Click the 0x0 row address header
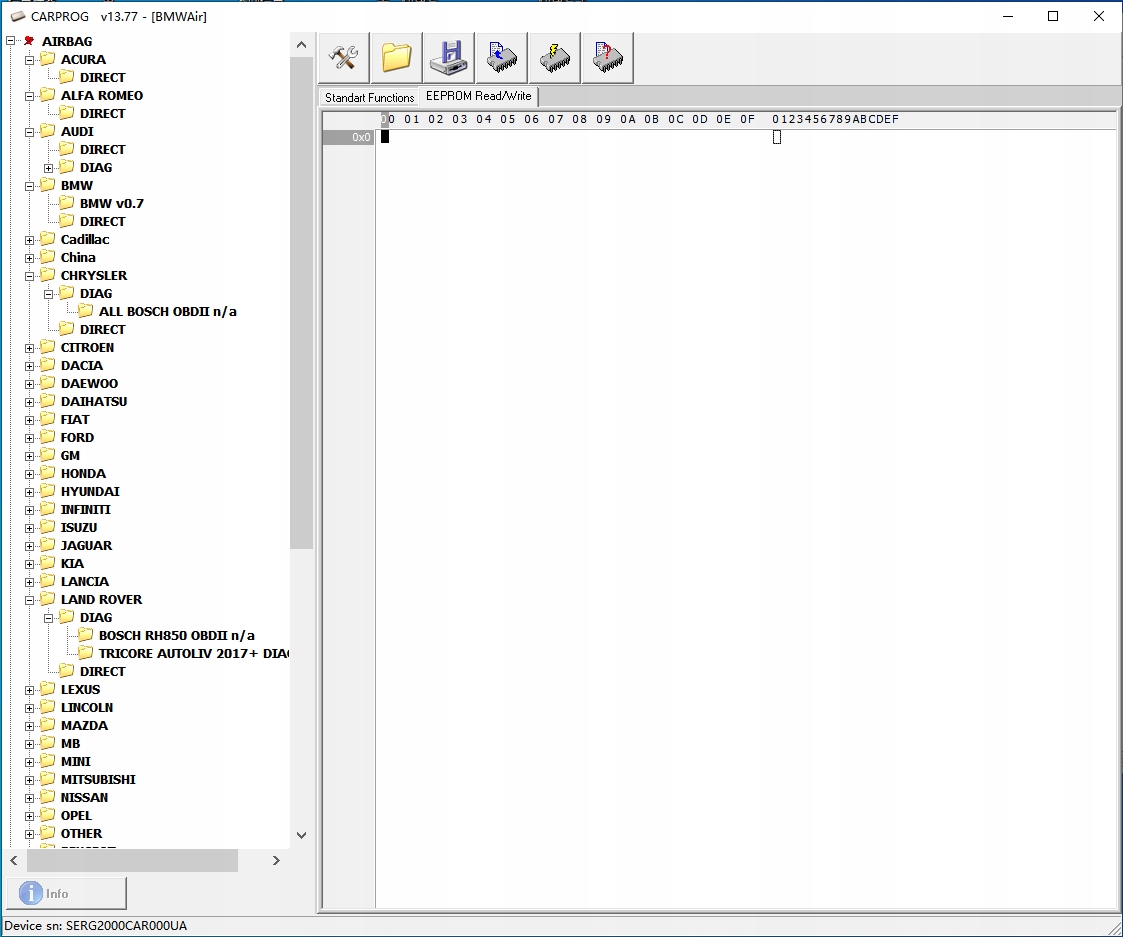1123x937 pixels. tap(348, 137)
